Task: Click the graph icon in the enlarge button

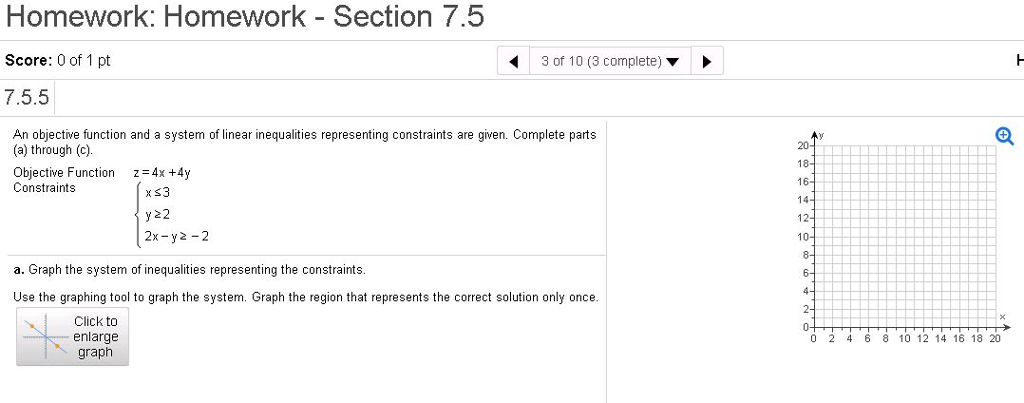Action: [x=43, y=337]
